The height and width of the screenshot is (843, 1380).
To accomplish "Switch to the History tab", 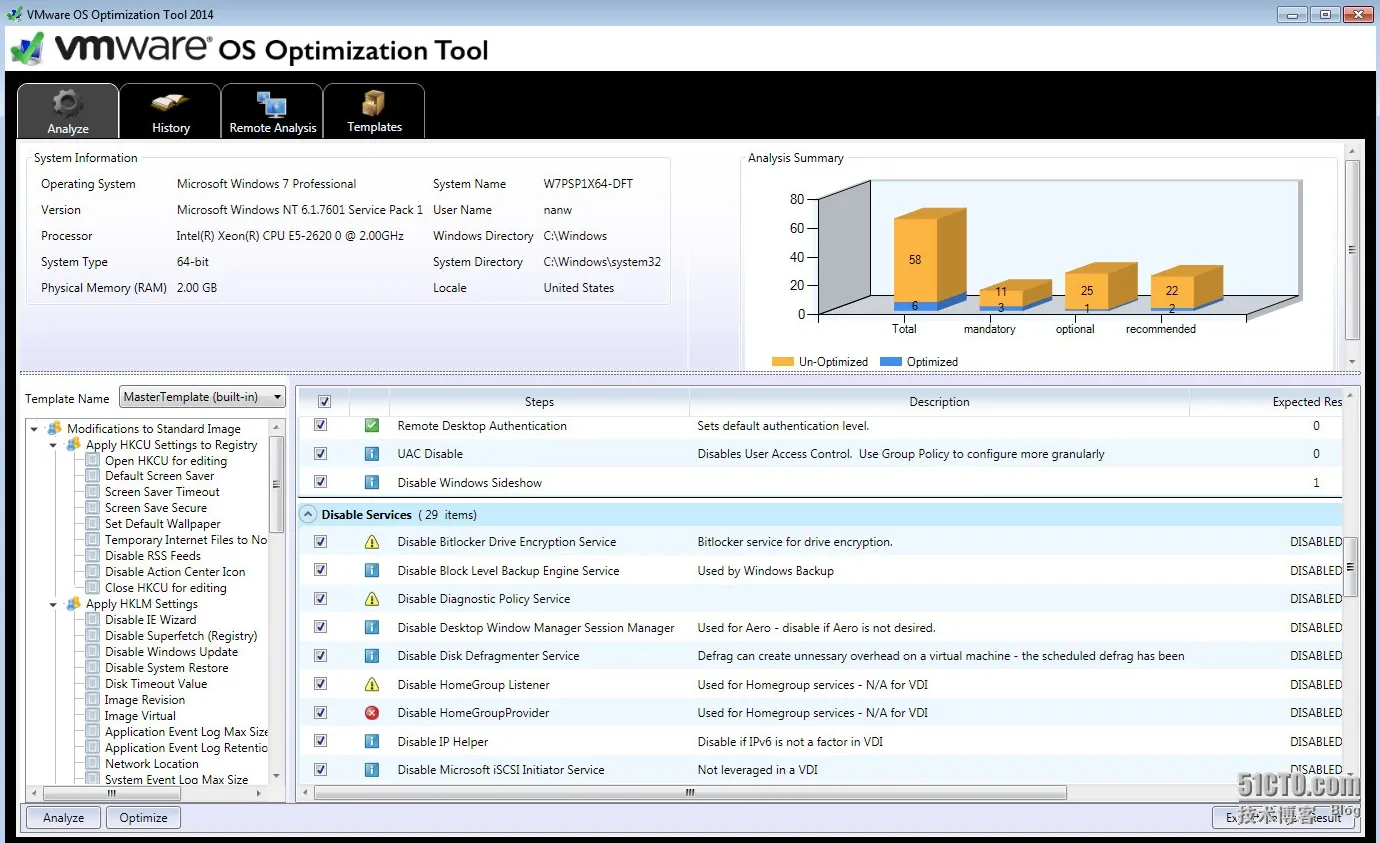I will 170,111.
